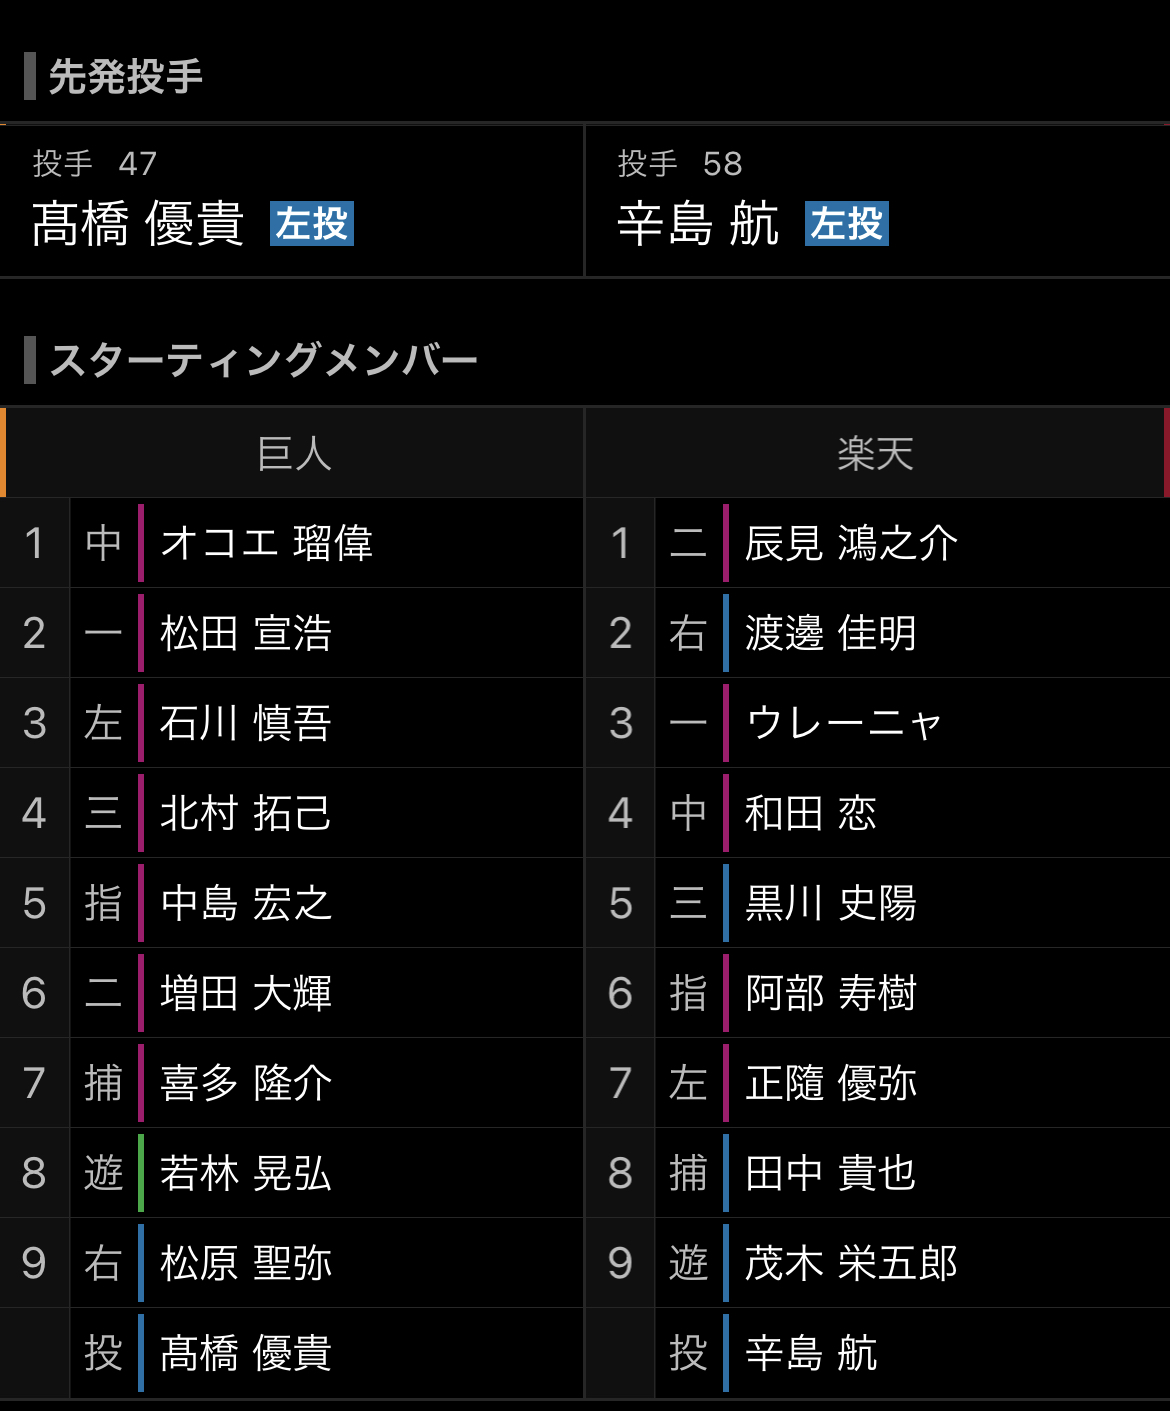The height and width of the screenshot is (1411, 1170).
Task: Choose cleanup hitter 北村 拓己
Action: click(291, 813)
